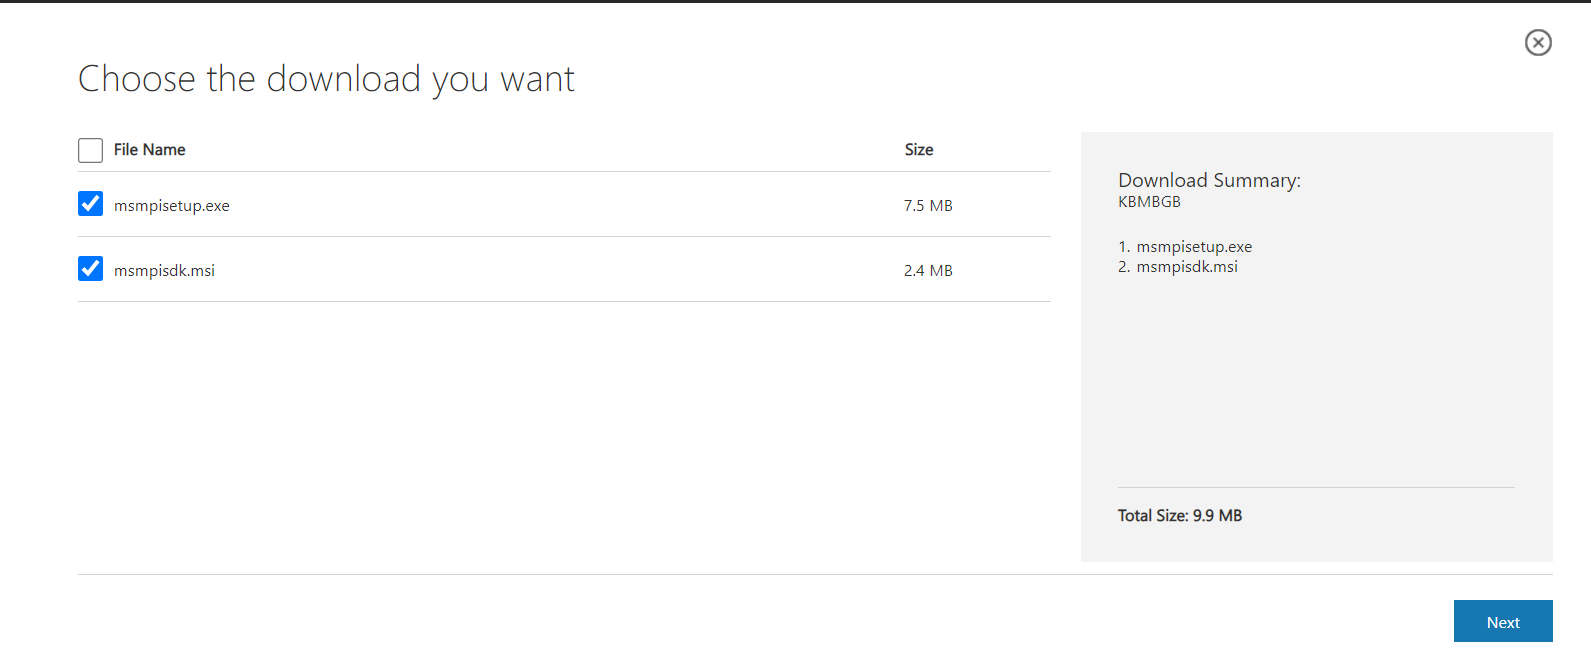Click the number 1 in summary list
The image size is (1591, 651).
click(x=1124, y=247)
